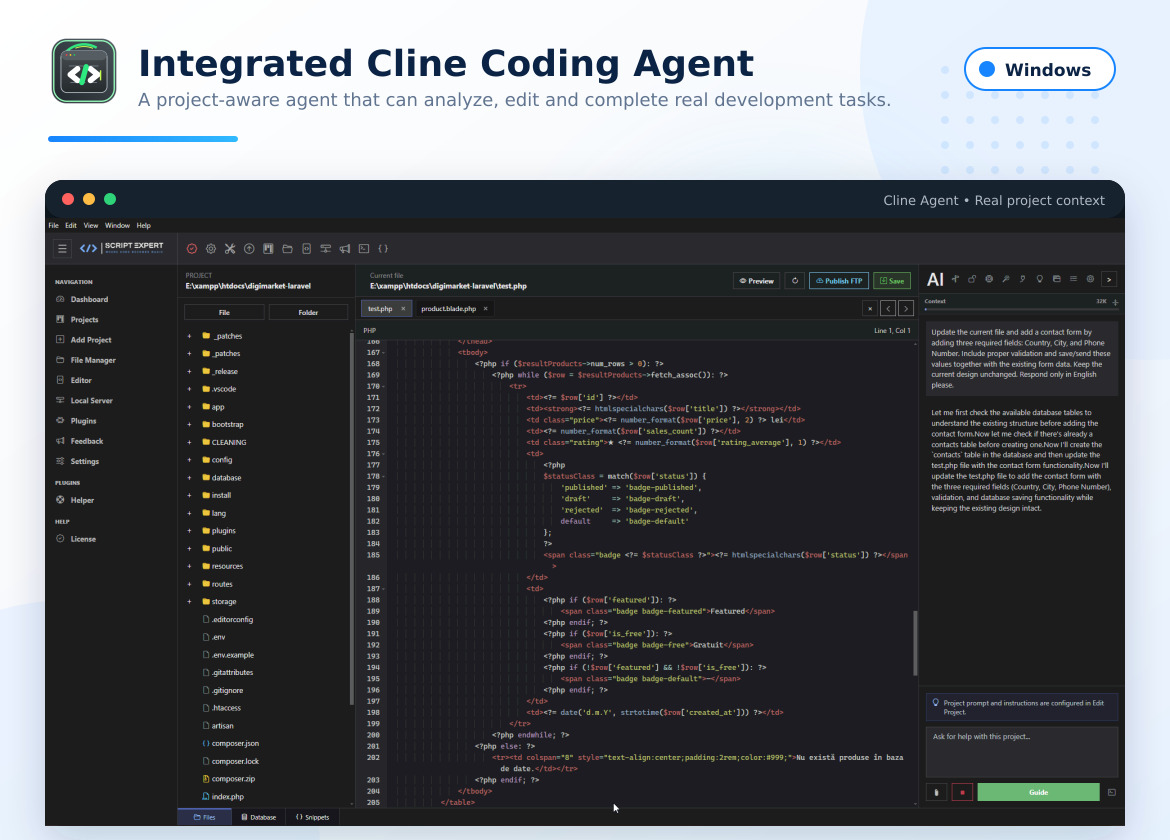Open the File menu

click(x=54, y=225)
